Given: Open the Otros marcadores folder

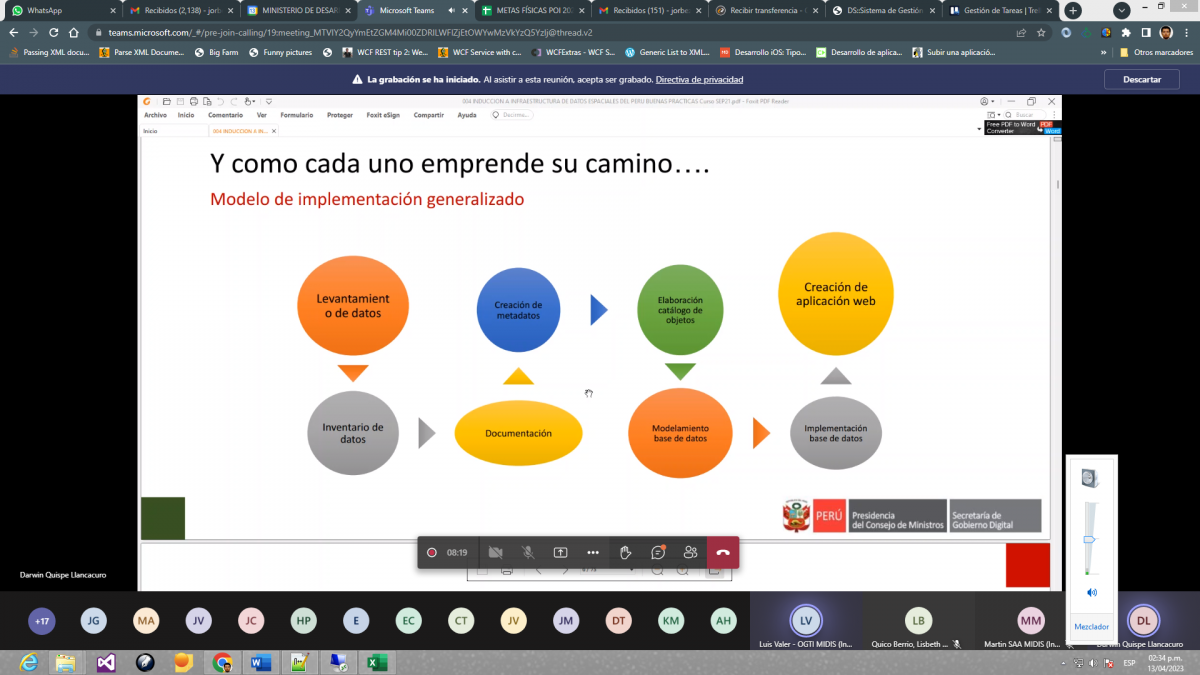Looking at the screenshot, I should click(x=1156, y=52).
